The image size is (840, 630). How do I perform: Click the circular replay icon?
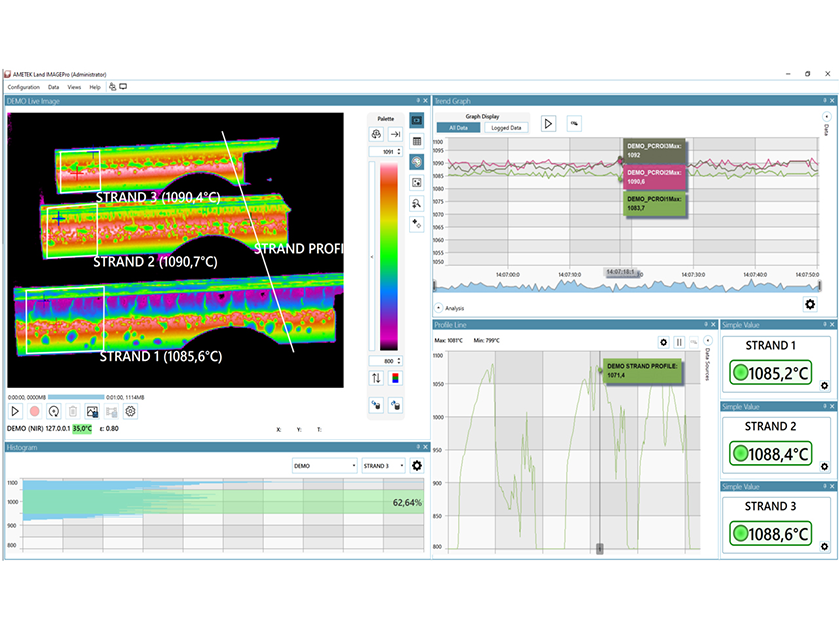point(54,411)
